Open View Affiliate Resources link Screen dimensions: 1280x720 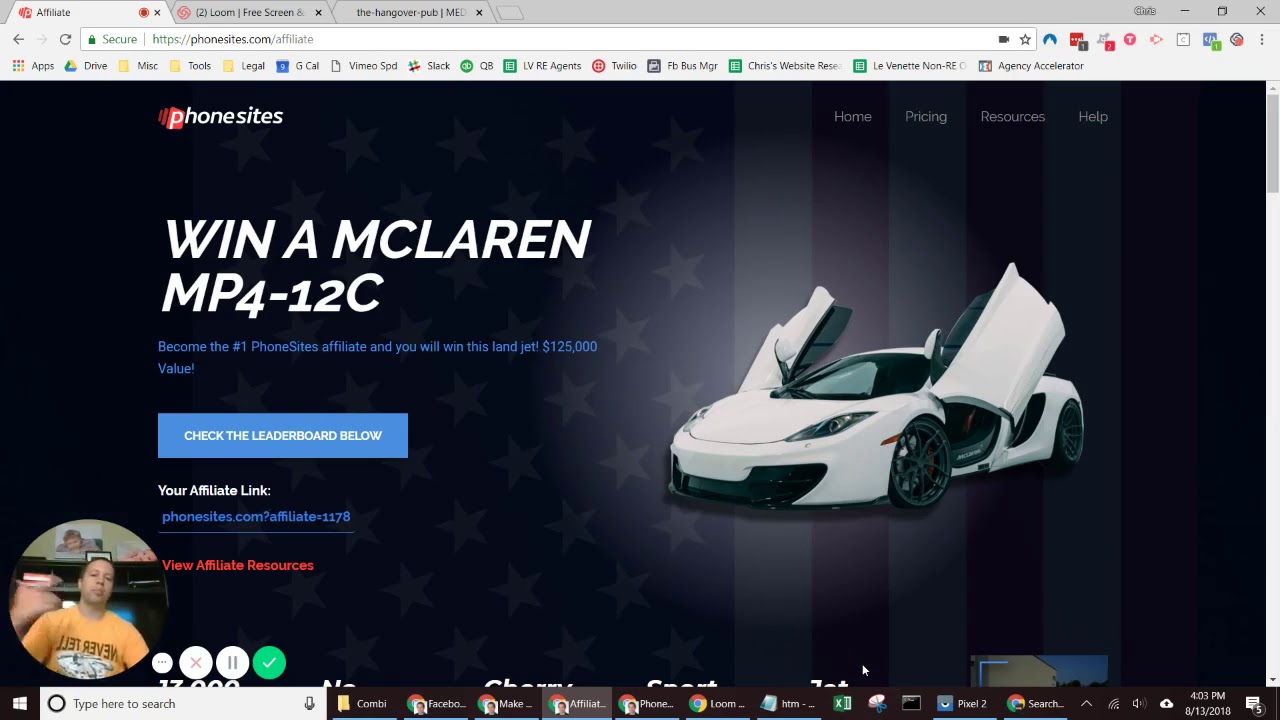point(238,565)
